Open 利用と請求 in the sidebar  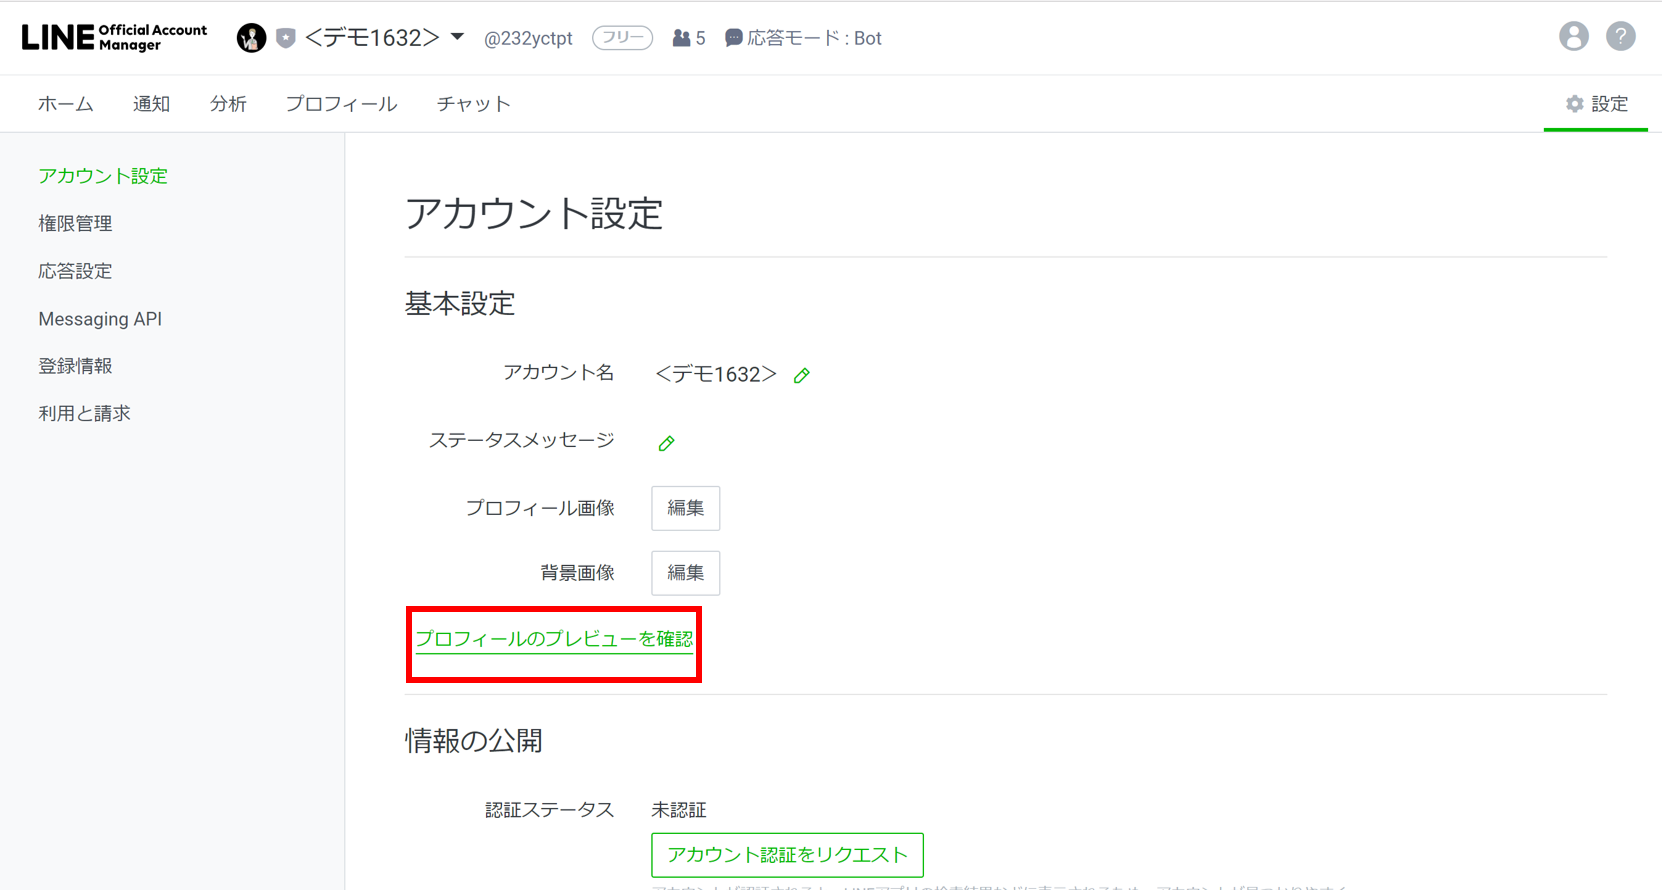click(84, 413)
